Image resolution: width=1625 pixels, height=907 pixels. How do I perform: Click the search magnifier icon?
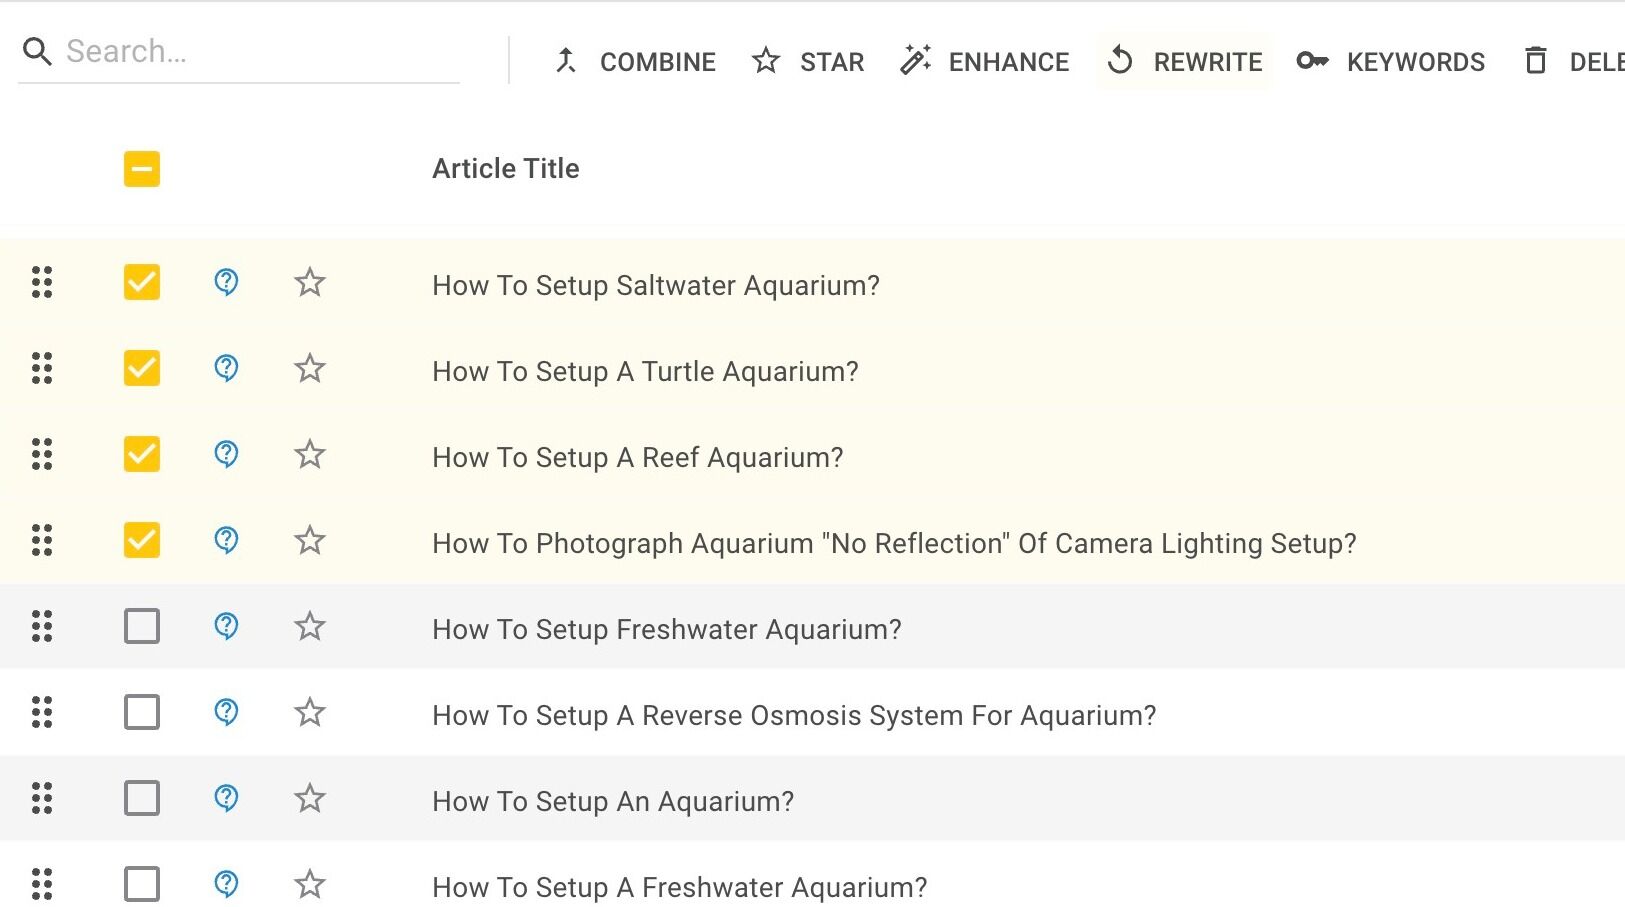[37, 51]
